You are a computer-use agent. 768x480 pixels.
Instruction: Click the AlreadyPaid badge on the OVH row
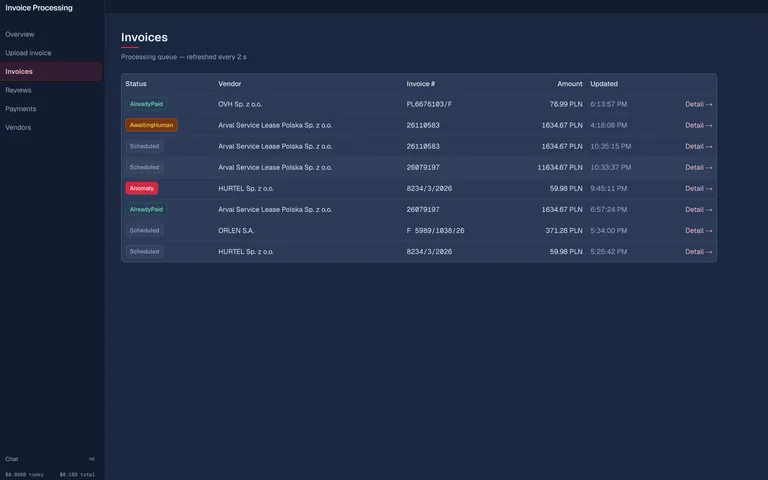coord(146,104)
